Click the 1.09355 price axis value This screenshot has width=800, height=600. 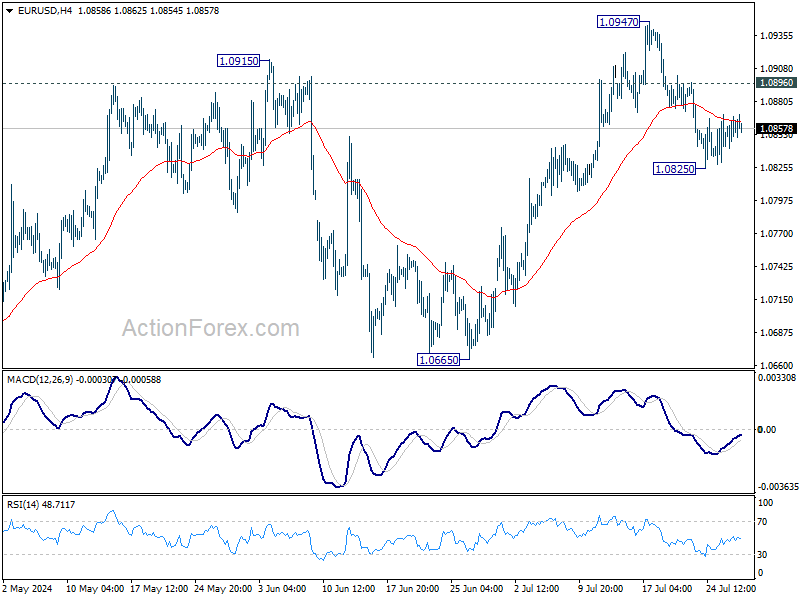click(777, 35)
